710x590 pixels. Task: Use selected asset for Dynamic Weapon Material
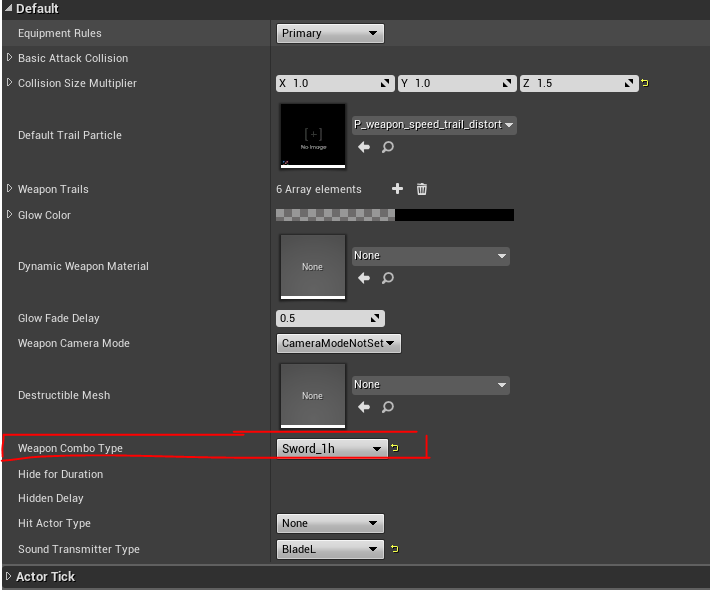click(364, 278)
